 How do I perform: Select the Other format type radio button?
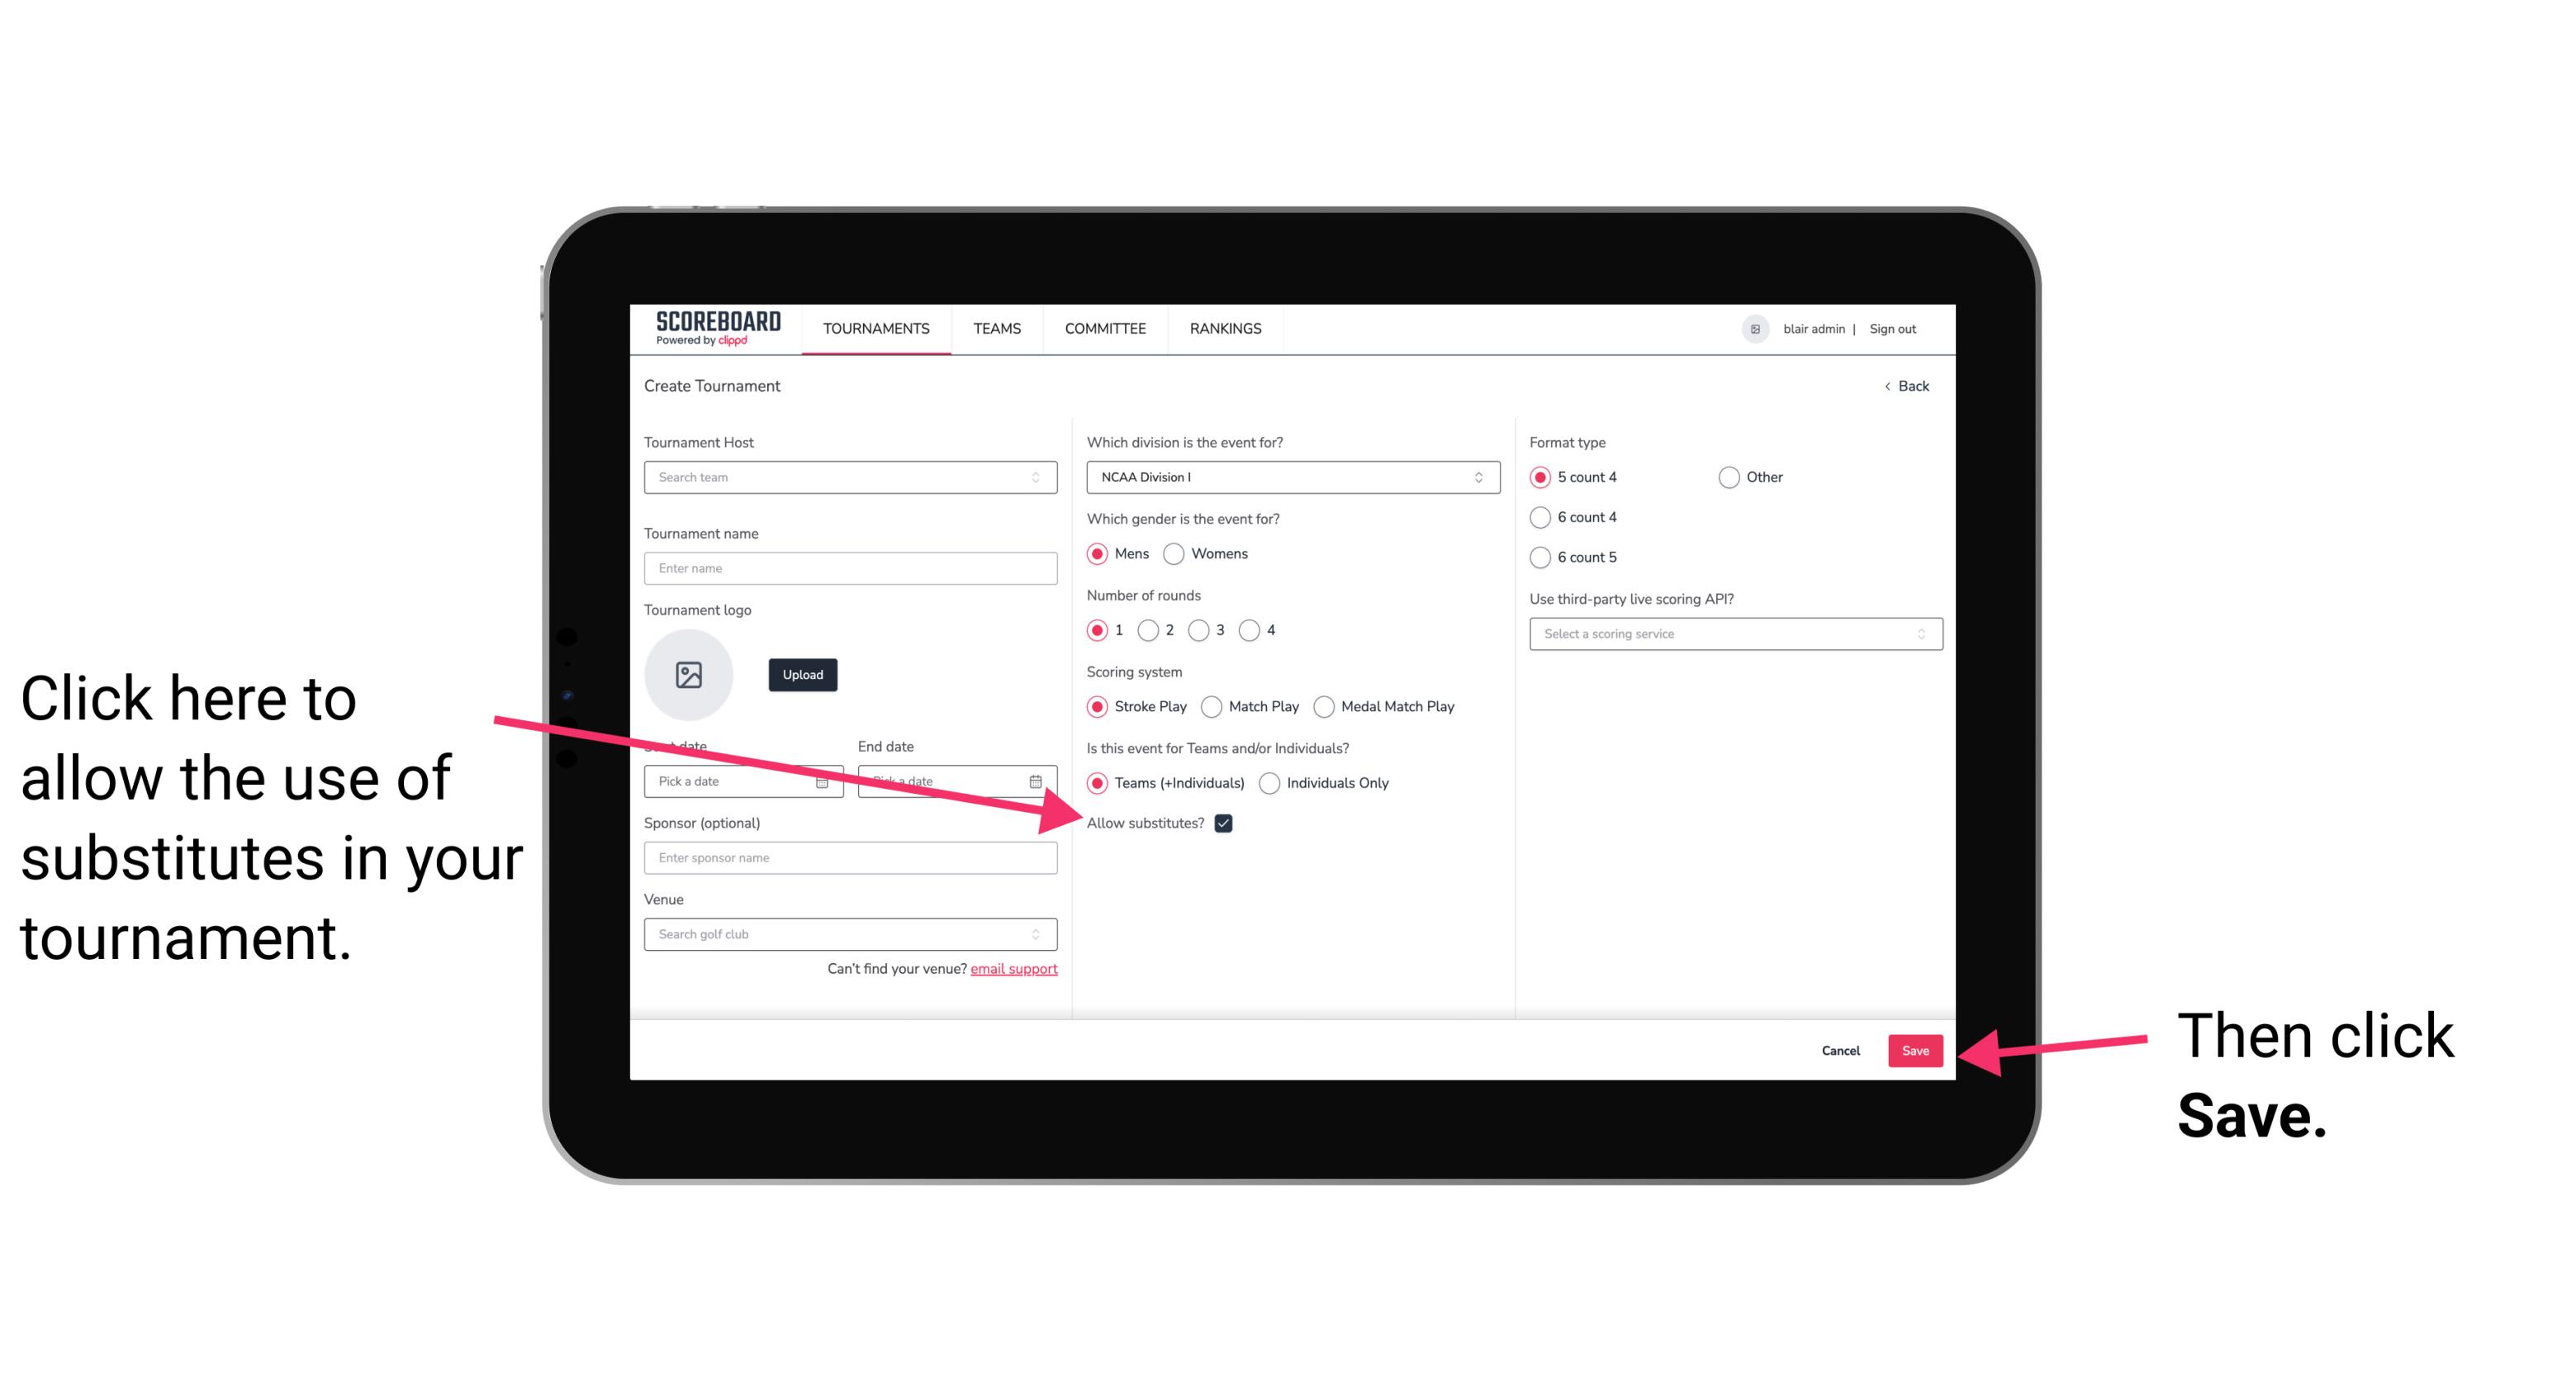pyautogui.click(x=1729, y=477)
